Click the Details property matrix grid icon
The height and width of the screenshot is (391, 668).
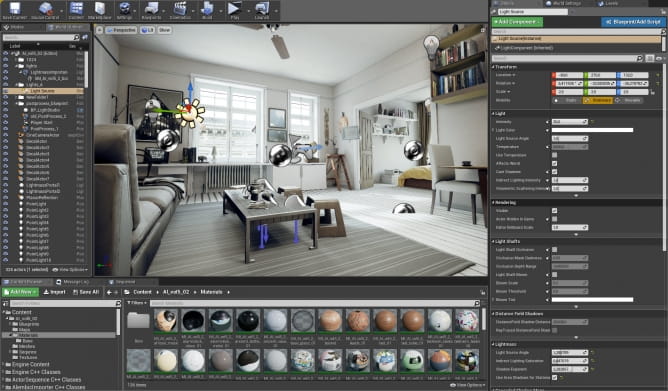pos(650,58)
